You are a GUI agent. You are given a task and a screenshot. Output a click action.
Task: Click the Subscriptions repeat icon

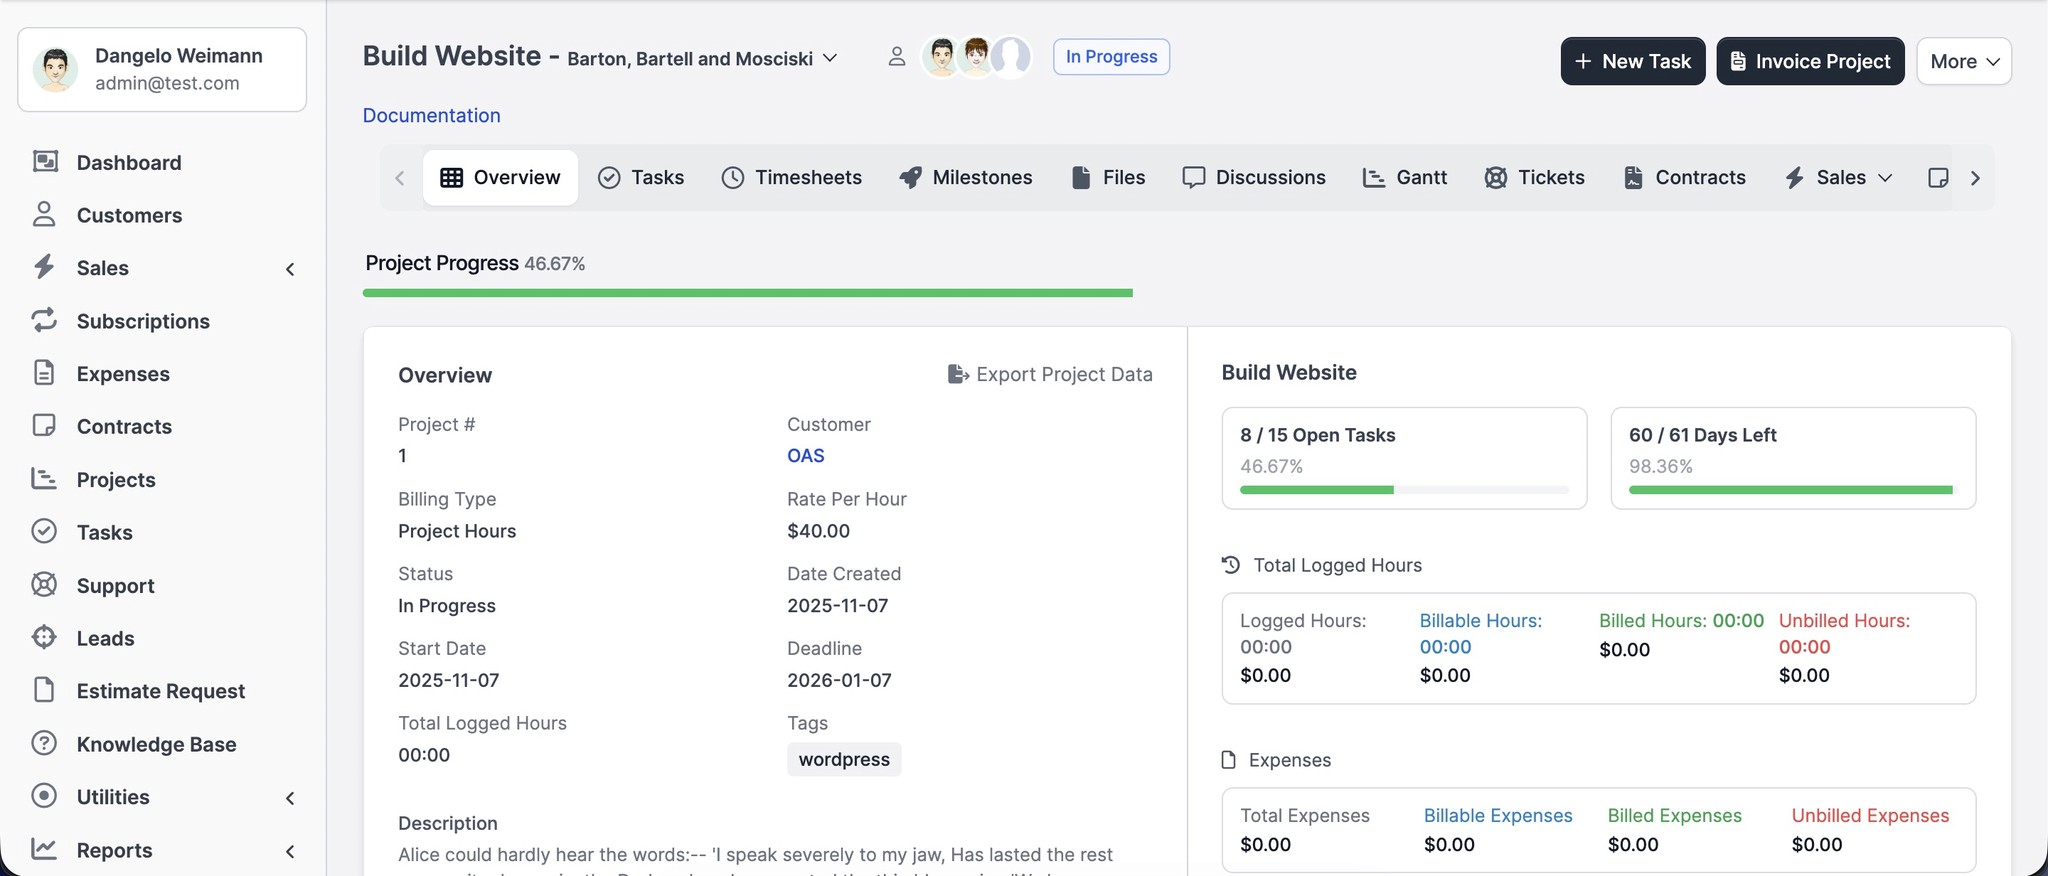tap(44, 320)
